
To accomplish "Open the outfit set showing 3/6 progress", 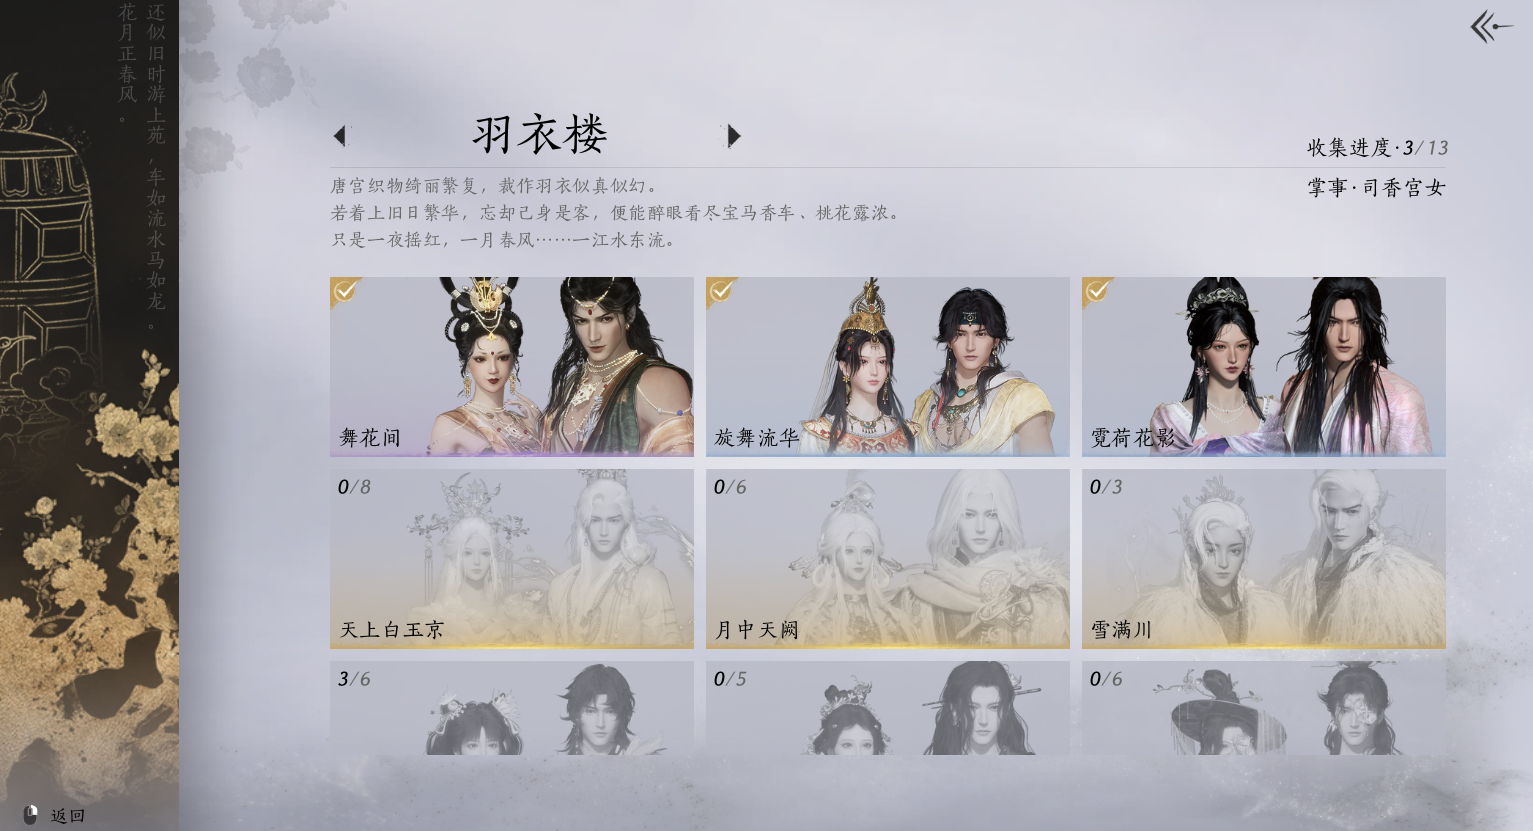I will tap(512, 708).
